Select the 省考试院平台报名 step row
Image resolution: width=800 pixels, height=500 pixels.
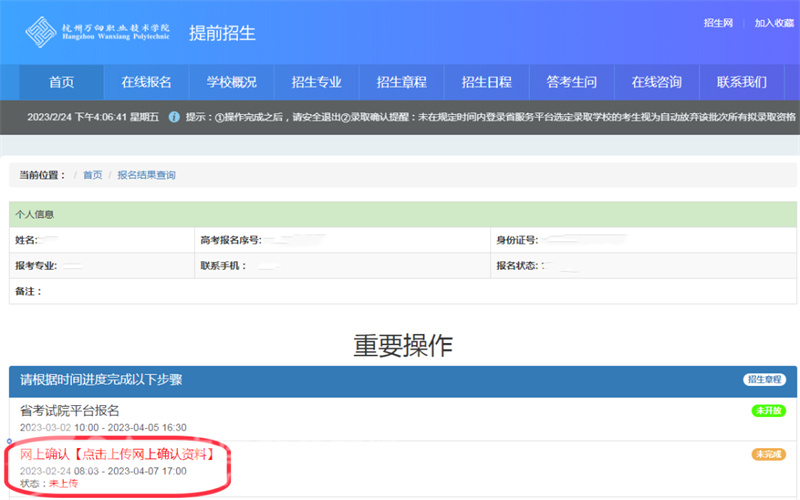(x=70, y=410)
